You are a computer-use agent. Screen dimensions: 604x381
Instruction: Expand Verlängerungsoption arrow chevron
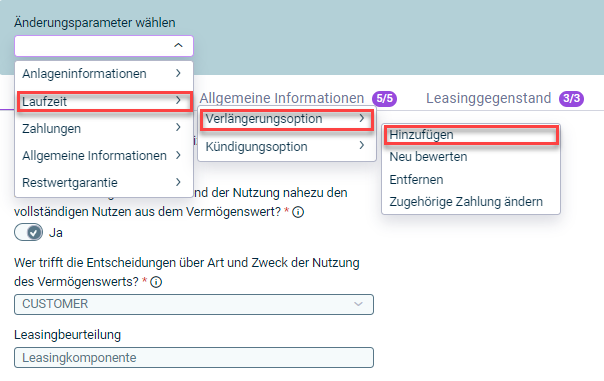pyautogui.click(x=361, y=118)
